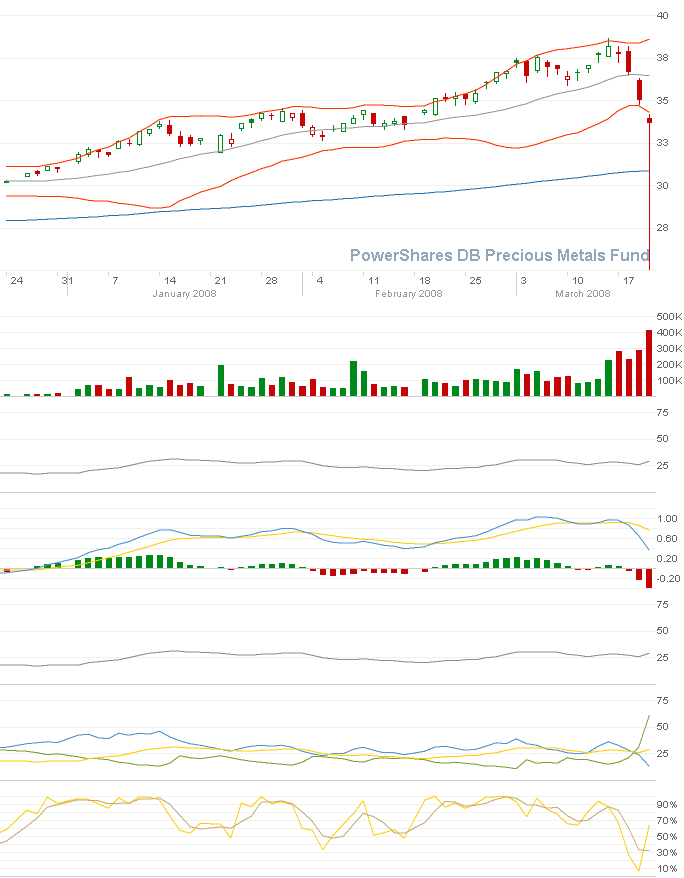This screenshot has width=684, height=878.
Task: Click the 90% oscillator axis label
Action: pos(667,805)
